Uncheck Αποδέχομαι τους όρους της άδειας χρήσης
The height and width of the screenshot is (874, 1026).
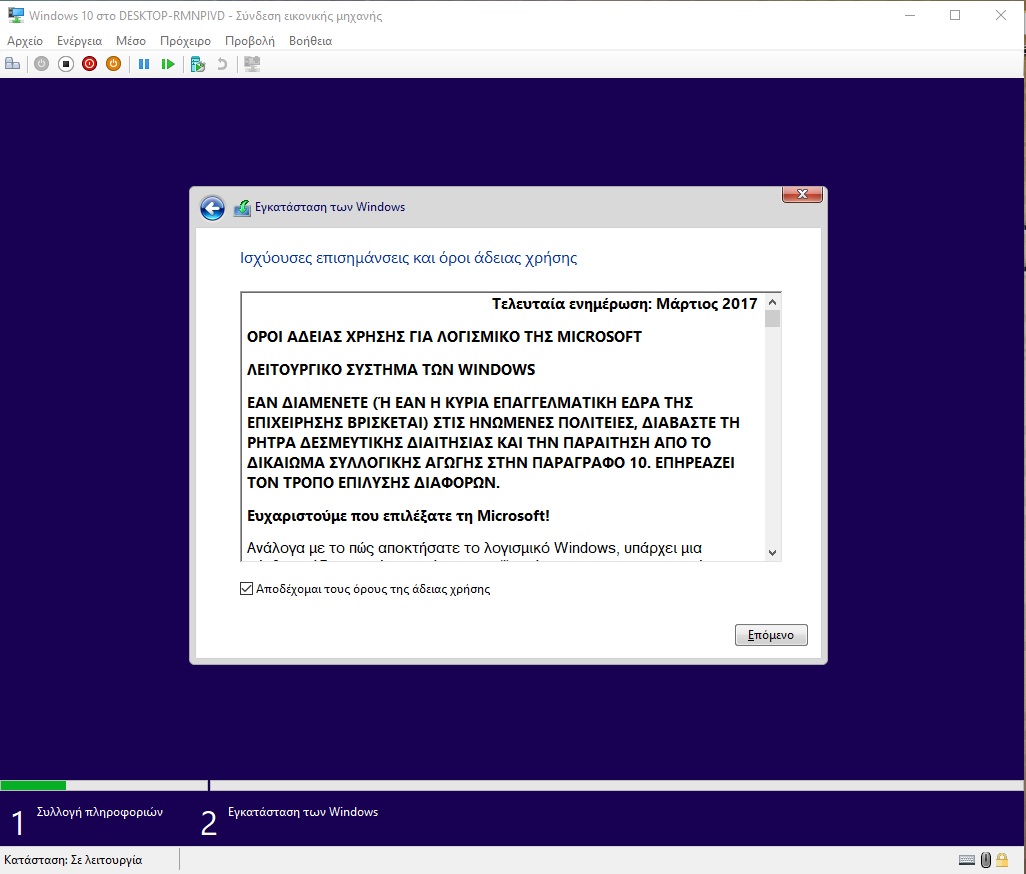(246, 589)
